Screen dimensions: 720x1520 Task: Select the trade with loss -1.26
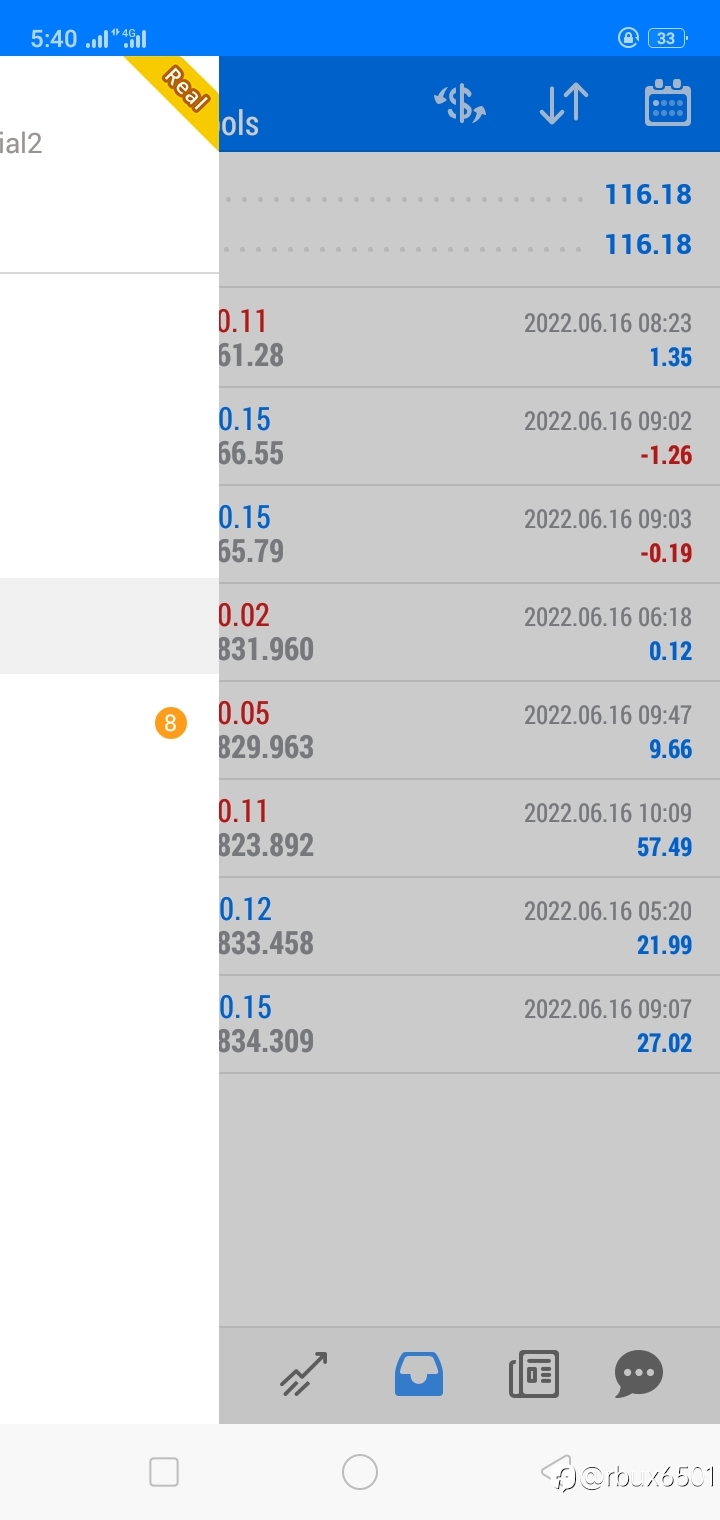click(x=469, y=437)
